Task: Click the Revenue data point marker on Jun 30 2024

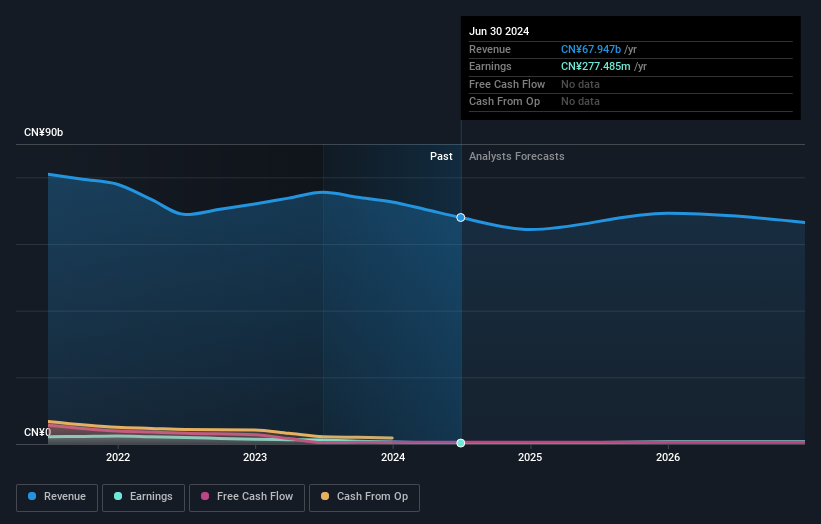Action: pos(461,217)
